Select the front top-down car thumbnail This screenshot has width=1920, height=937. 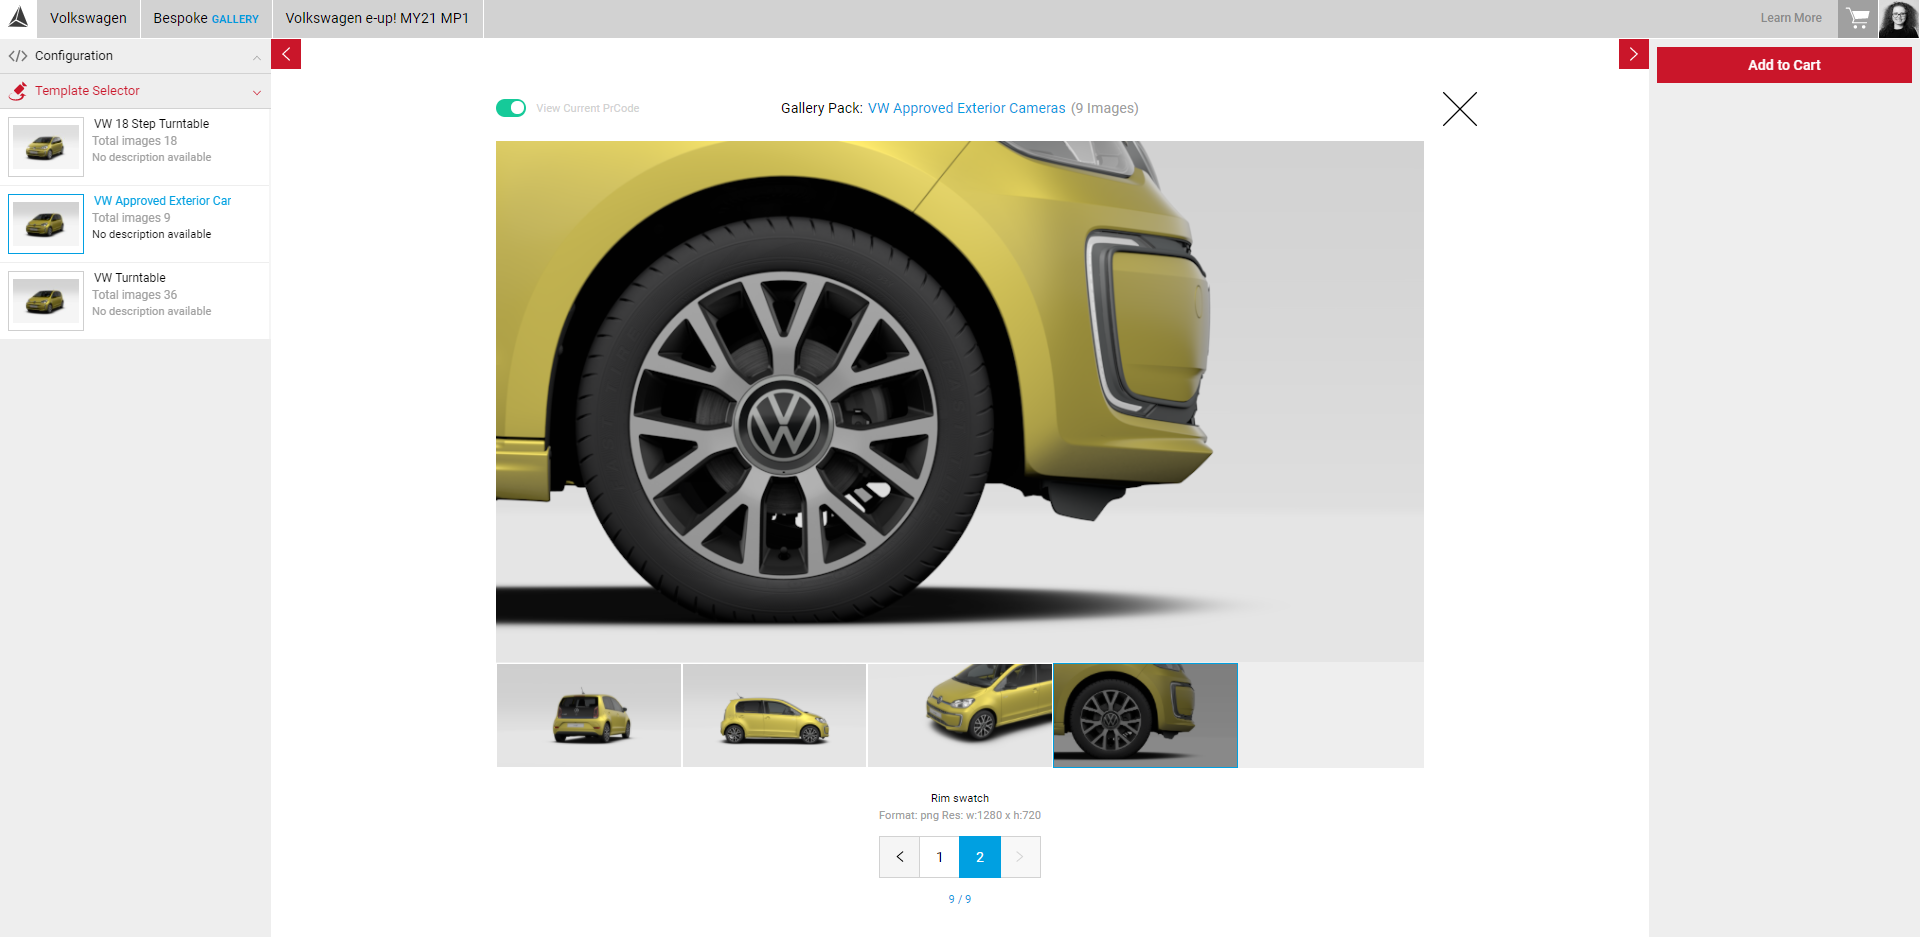960,715
